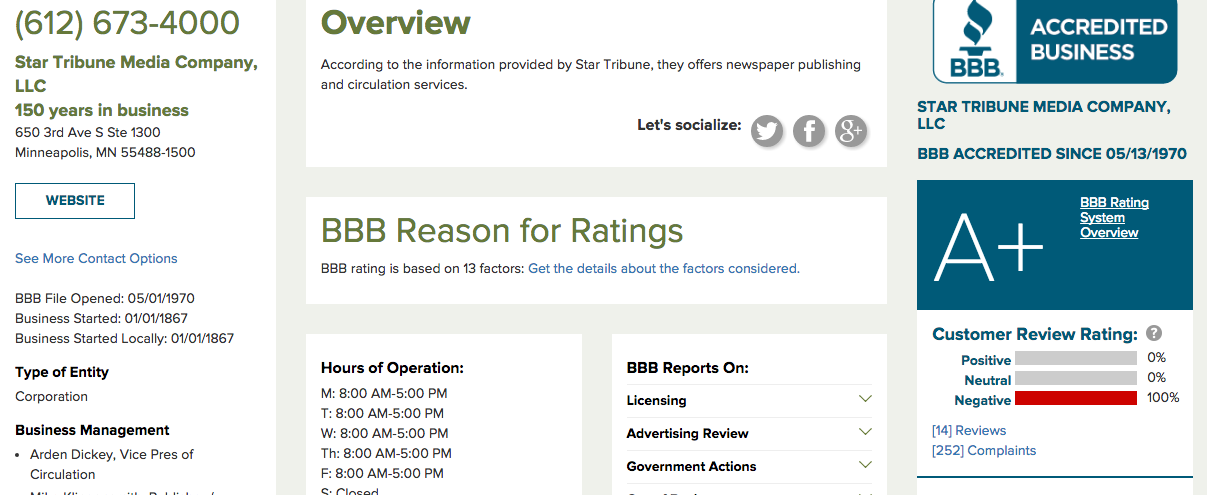Click the Government Actions label
1207x495 pixels.
(691, 466)
